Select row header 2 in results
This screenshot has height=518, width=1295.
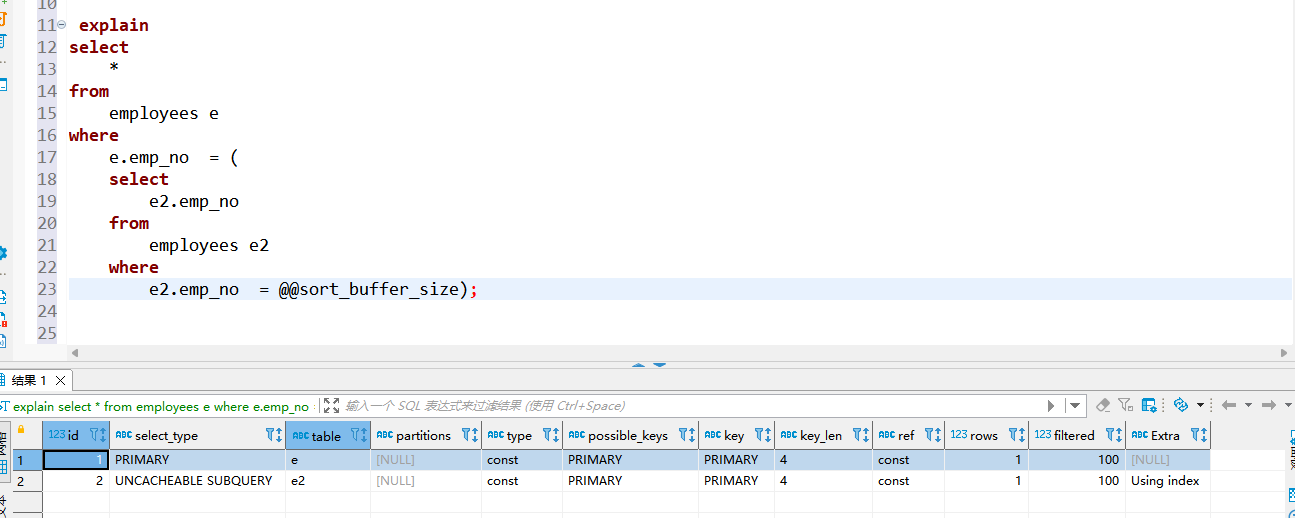[27, 481]
